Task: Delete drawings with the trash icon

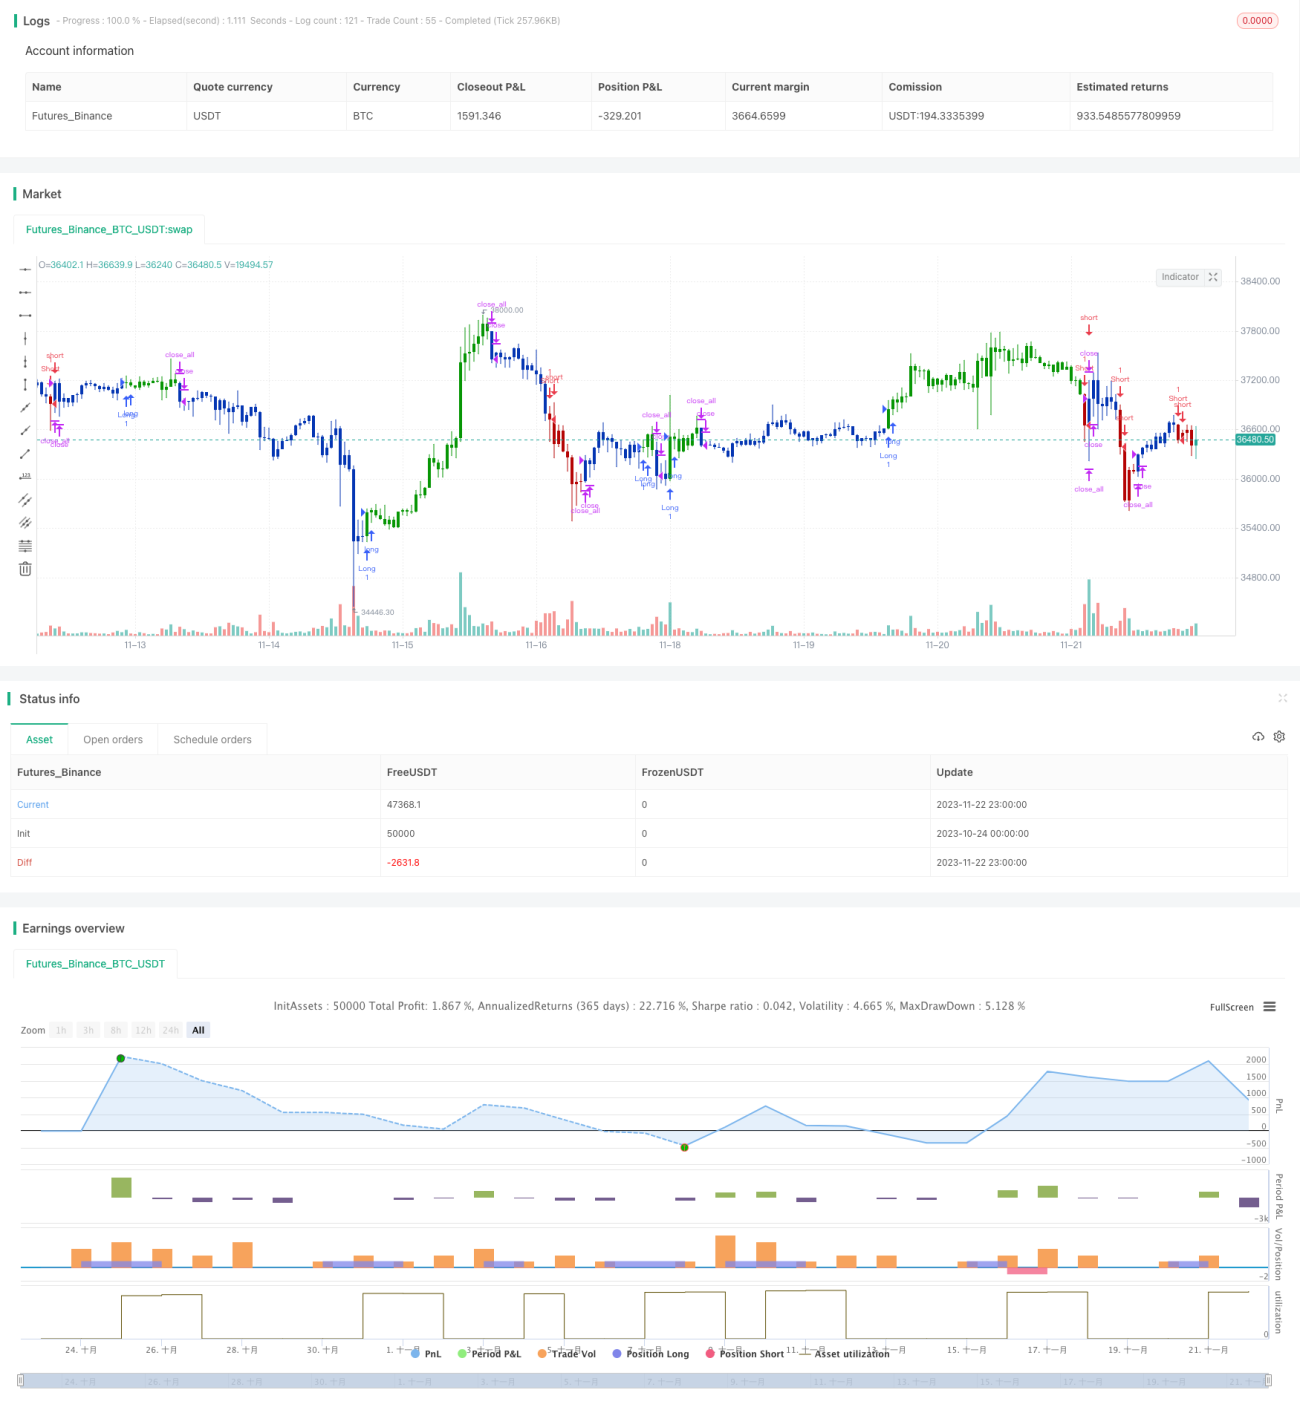Action: [25, 569]
